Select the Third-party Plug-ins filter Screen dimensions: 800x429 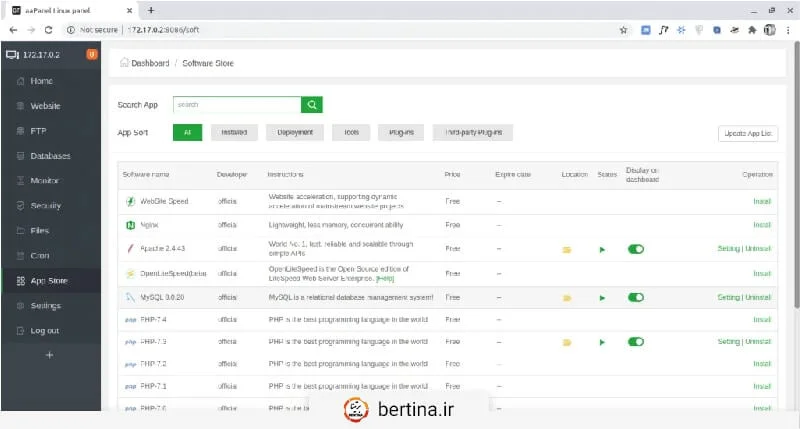473,133
